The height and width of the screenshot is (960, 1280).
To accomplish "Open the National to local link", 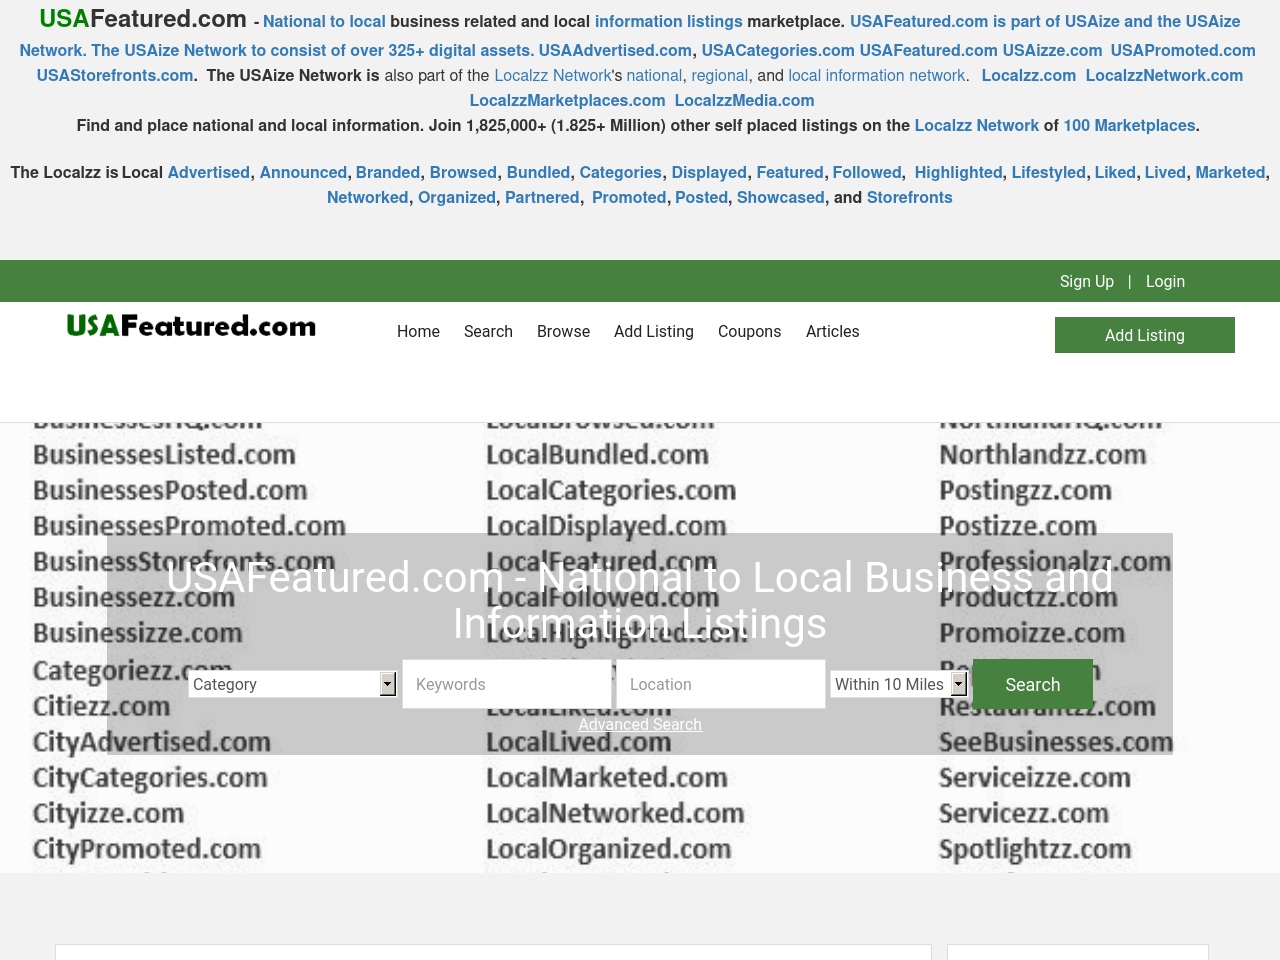I will tap(324, 21).
